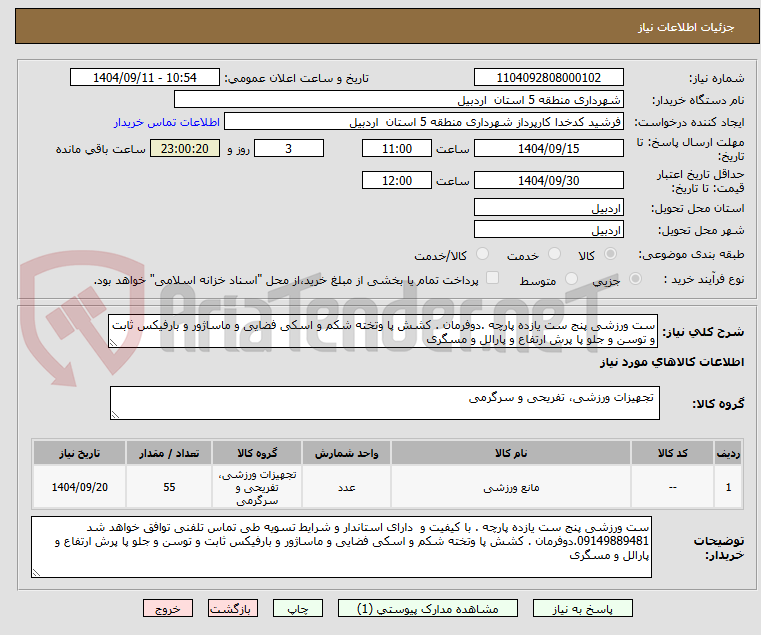Click the خروج exit button

(x=167, y=608)
